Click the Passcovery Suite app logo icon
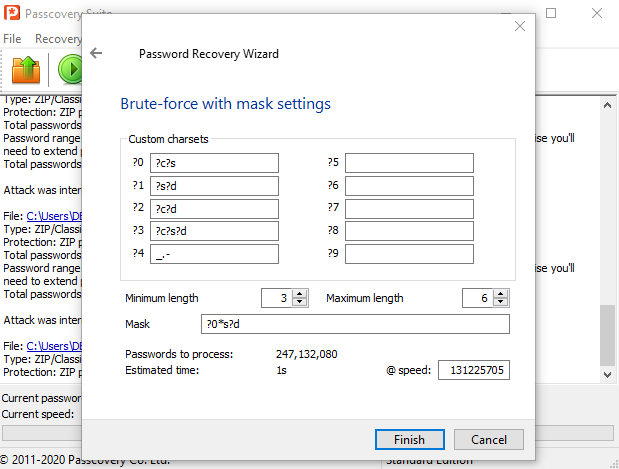This screenshot has height=469, width=619. tap(12, 13)
